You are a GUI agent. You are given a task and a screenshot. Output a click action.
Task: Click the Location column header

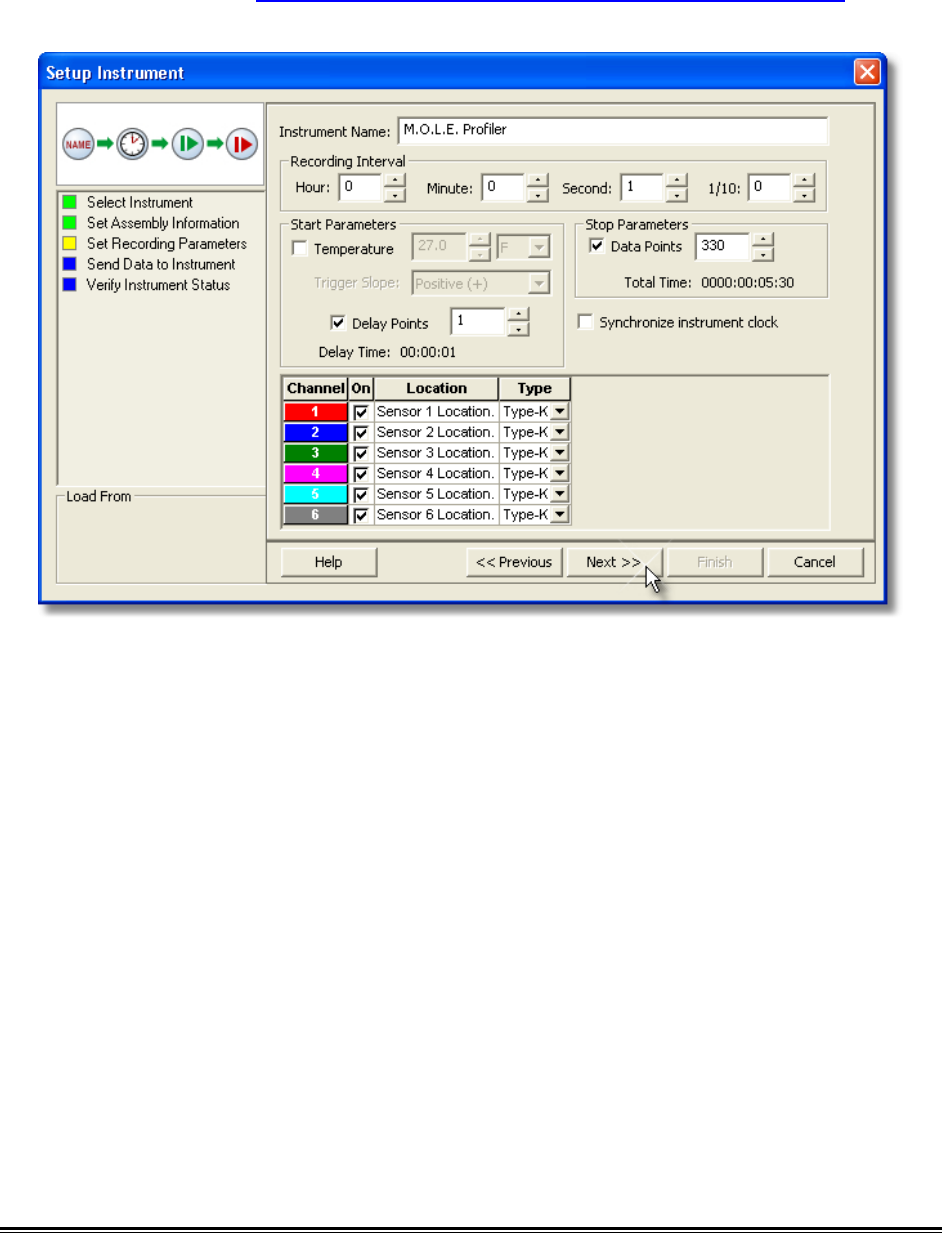pyautogui.click(x=436, y=389)
